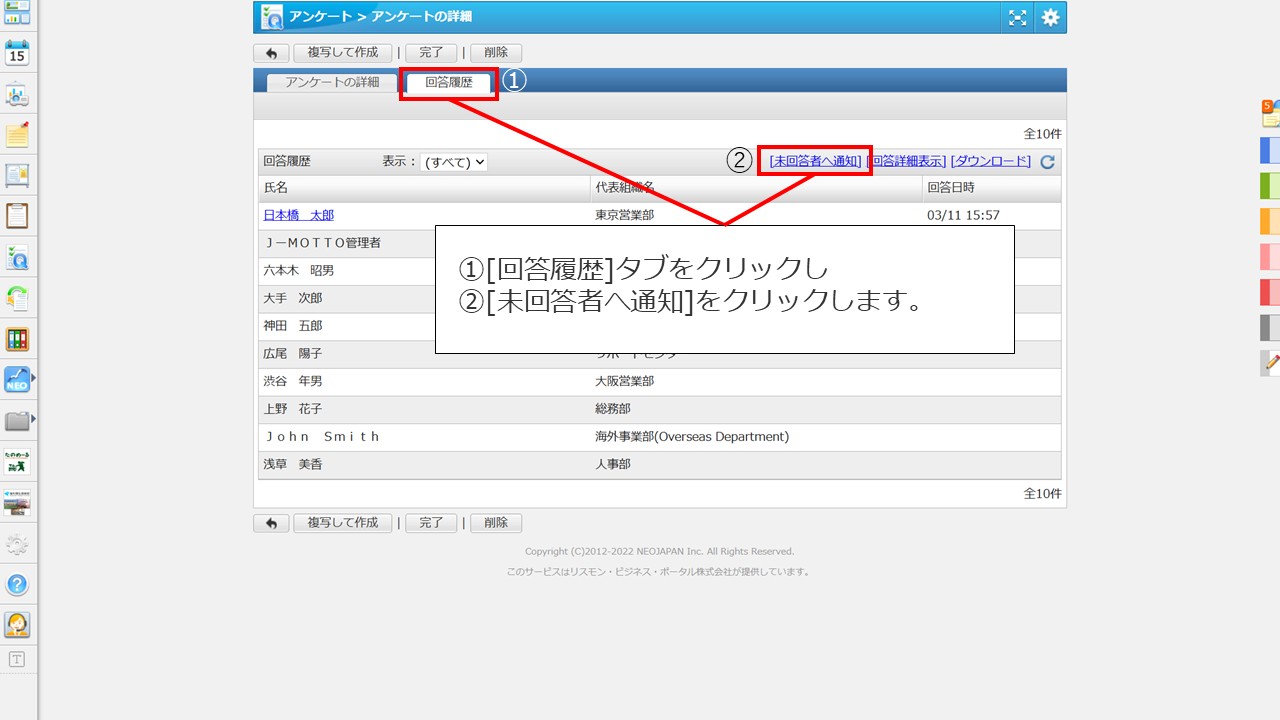Select the 渋谷 年男 row name
This screenshot has width=1280, height=720.
(x=292, y=381)
